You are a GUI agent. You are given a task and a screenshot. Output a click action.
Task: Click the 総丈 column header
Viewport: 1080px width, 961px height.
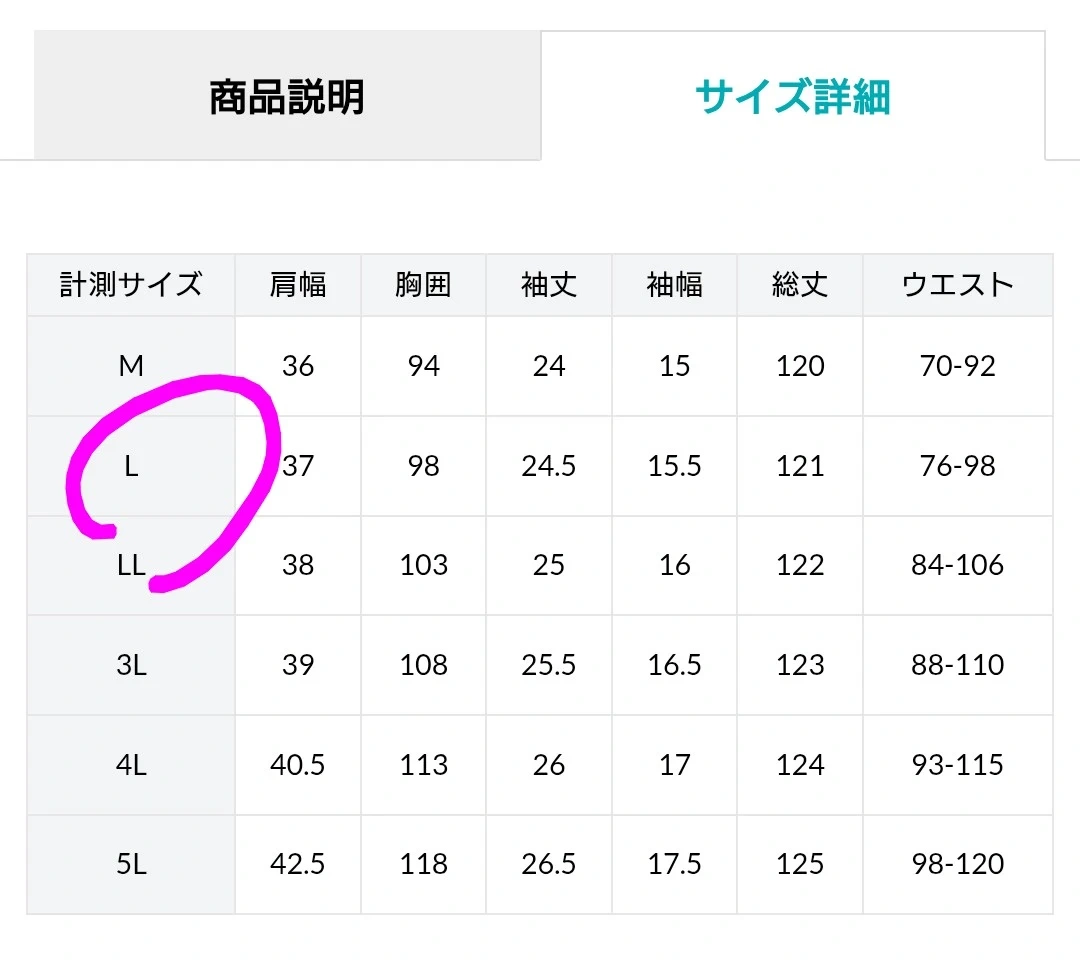pos(800,285)
